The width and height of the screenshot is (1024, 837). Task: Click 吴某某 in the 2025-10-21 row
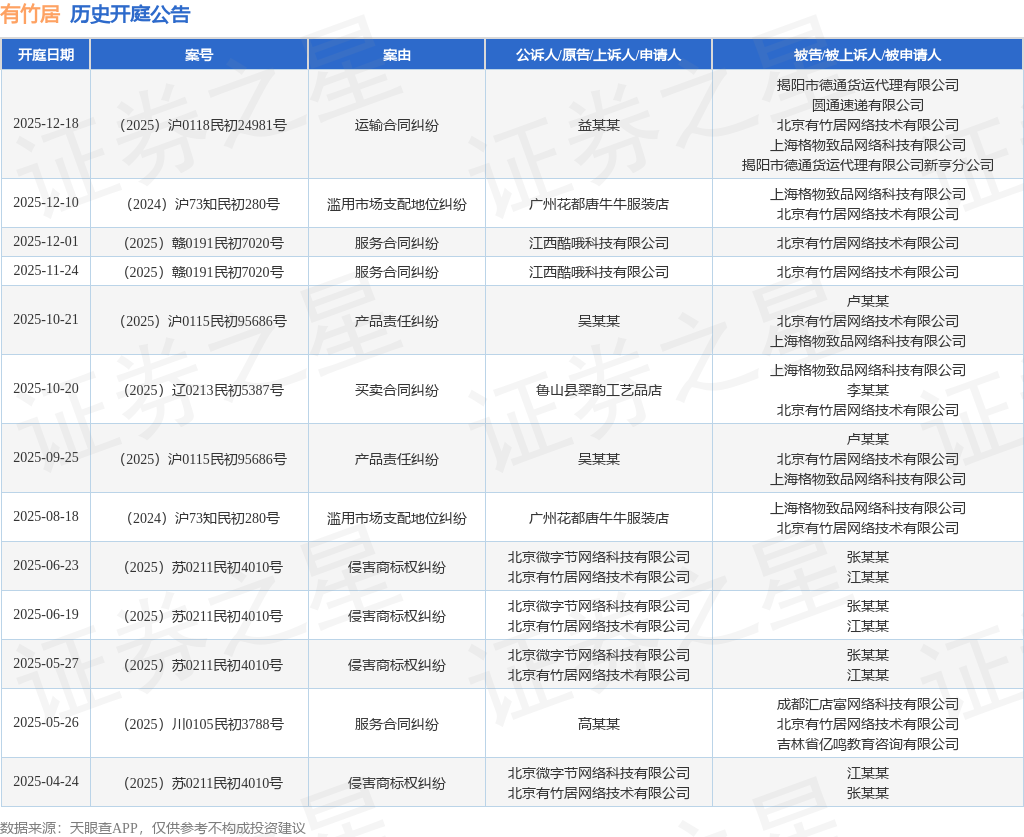(598, 321)
